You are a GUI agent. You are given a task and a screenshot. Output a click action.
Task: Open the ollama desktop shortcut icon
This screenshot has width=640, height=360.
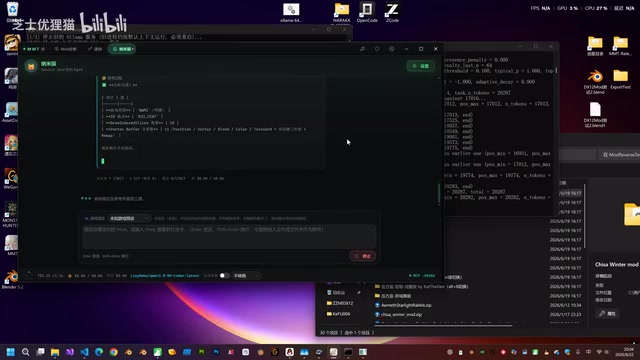291,12
